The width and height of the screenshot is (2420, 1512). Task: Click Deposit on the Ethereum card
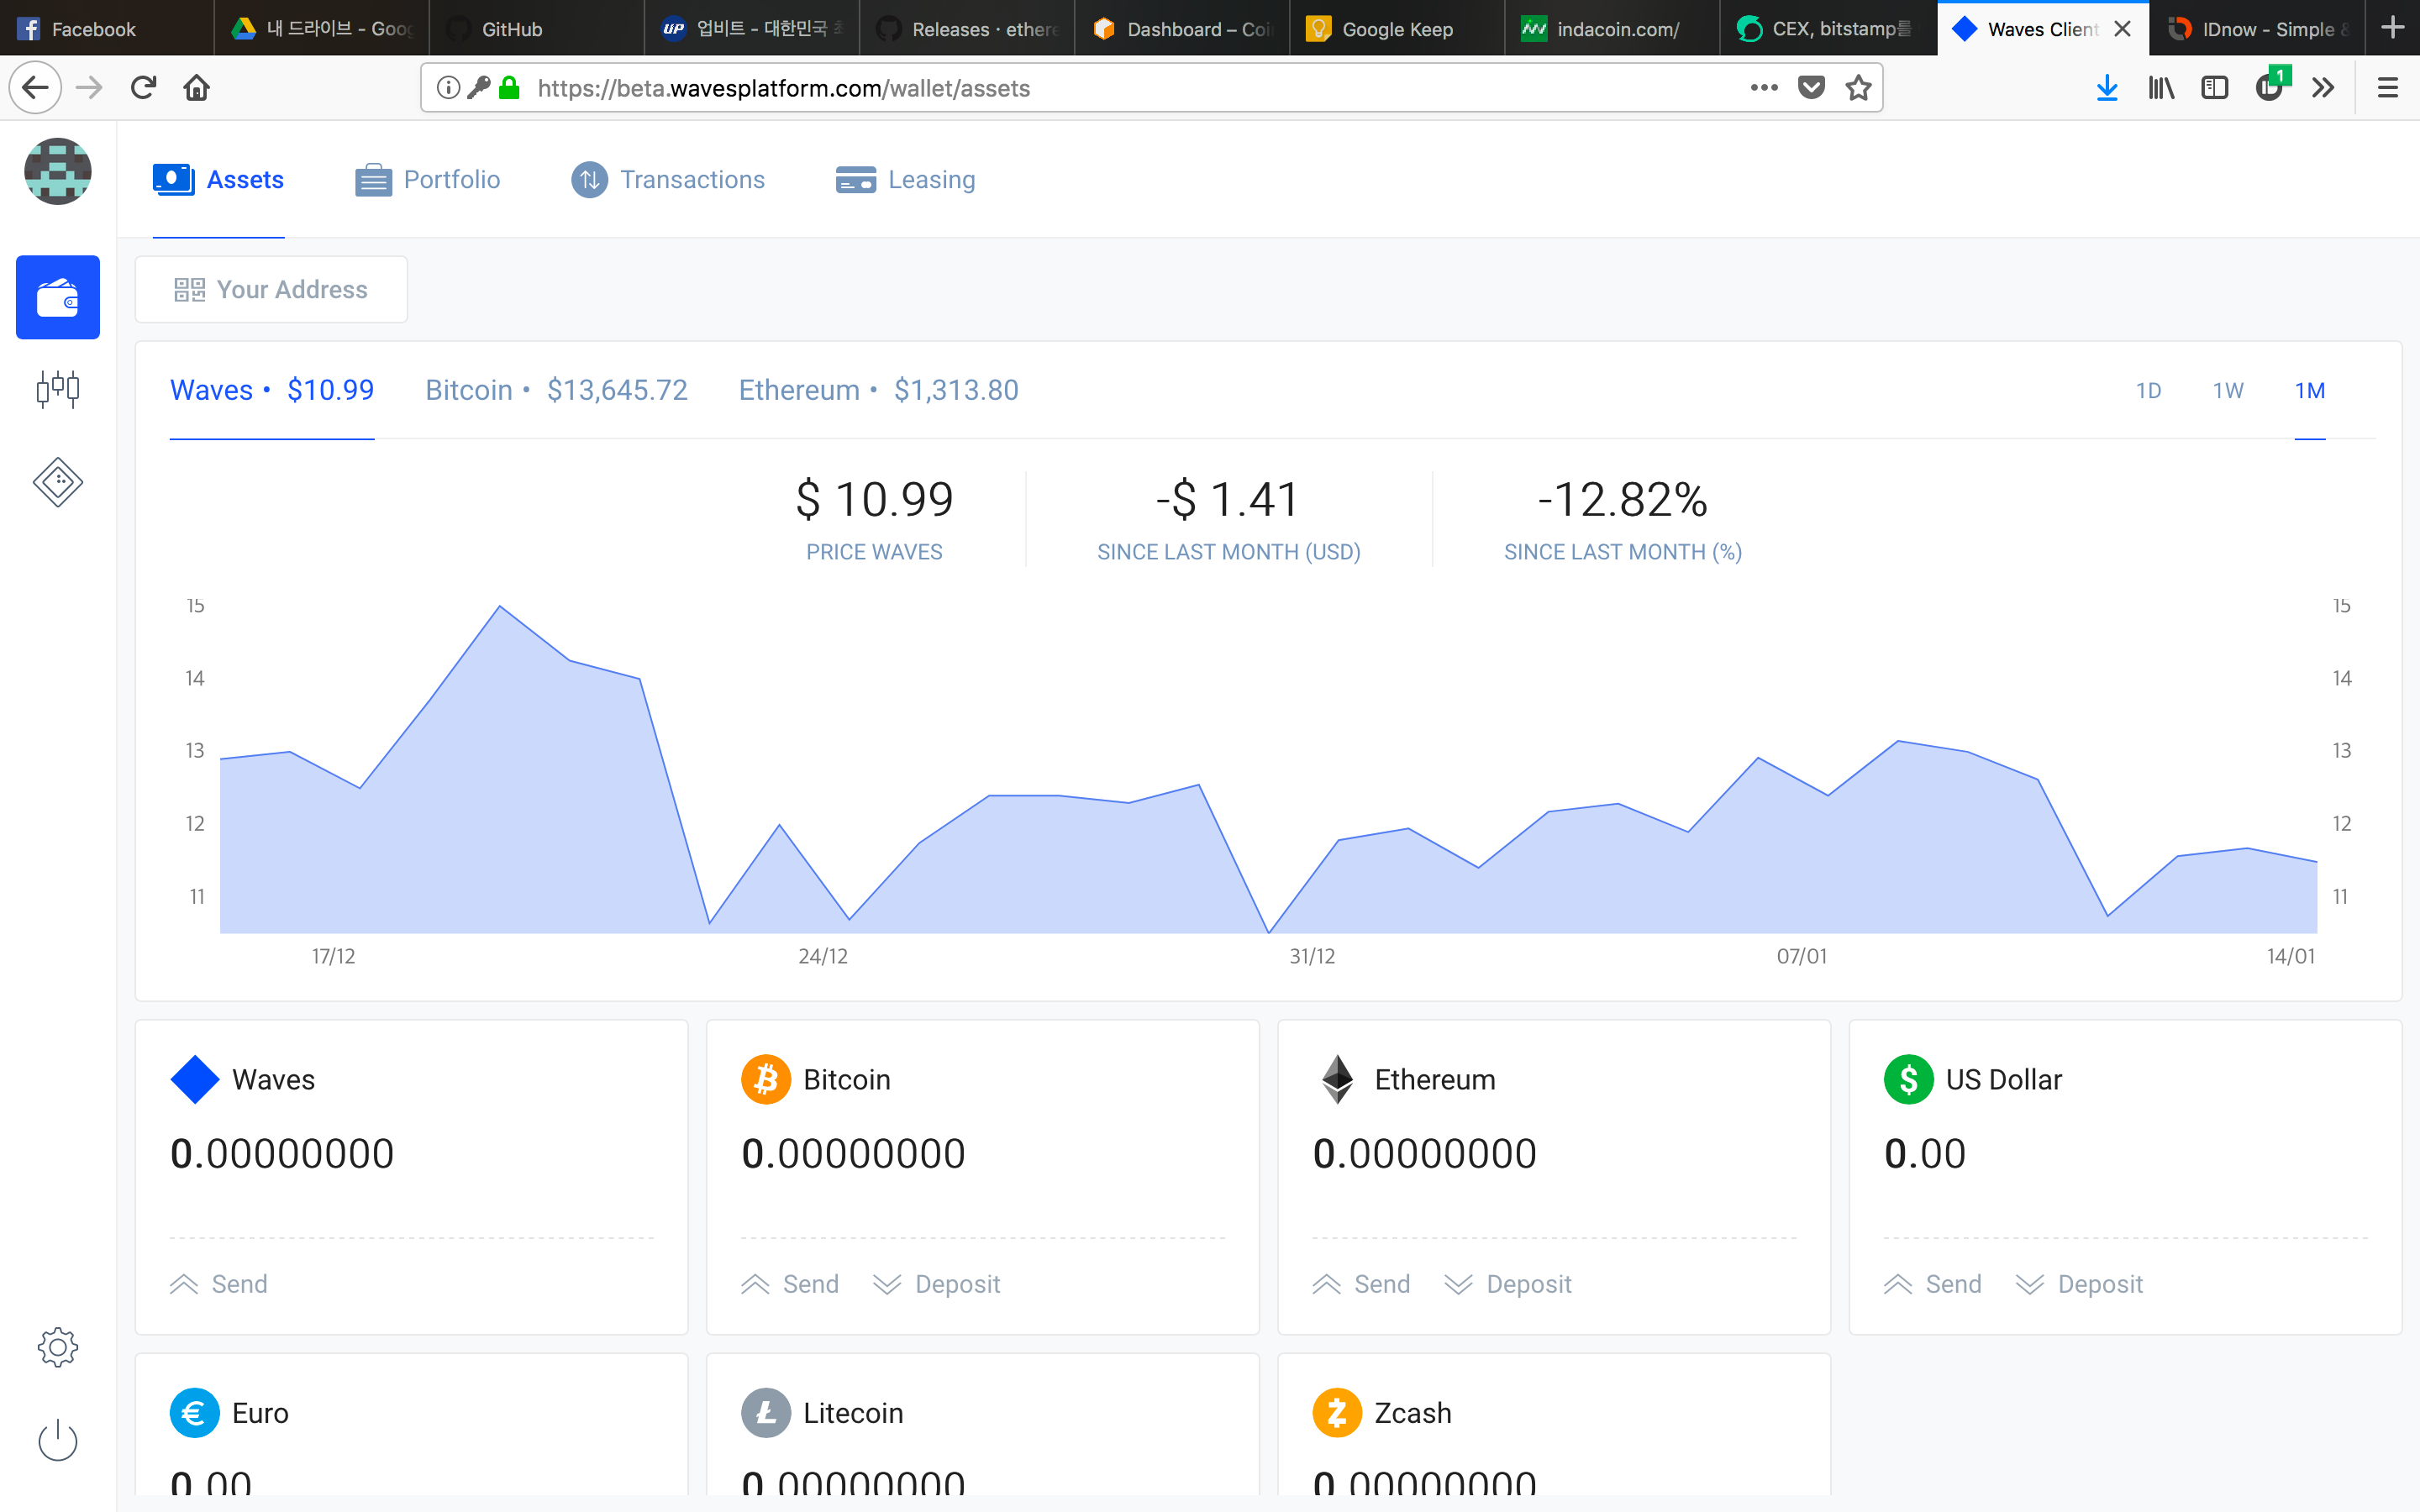[x=1508, y=1284]
